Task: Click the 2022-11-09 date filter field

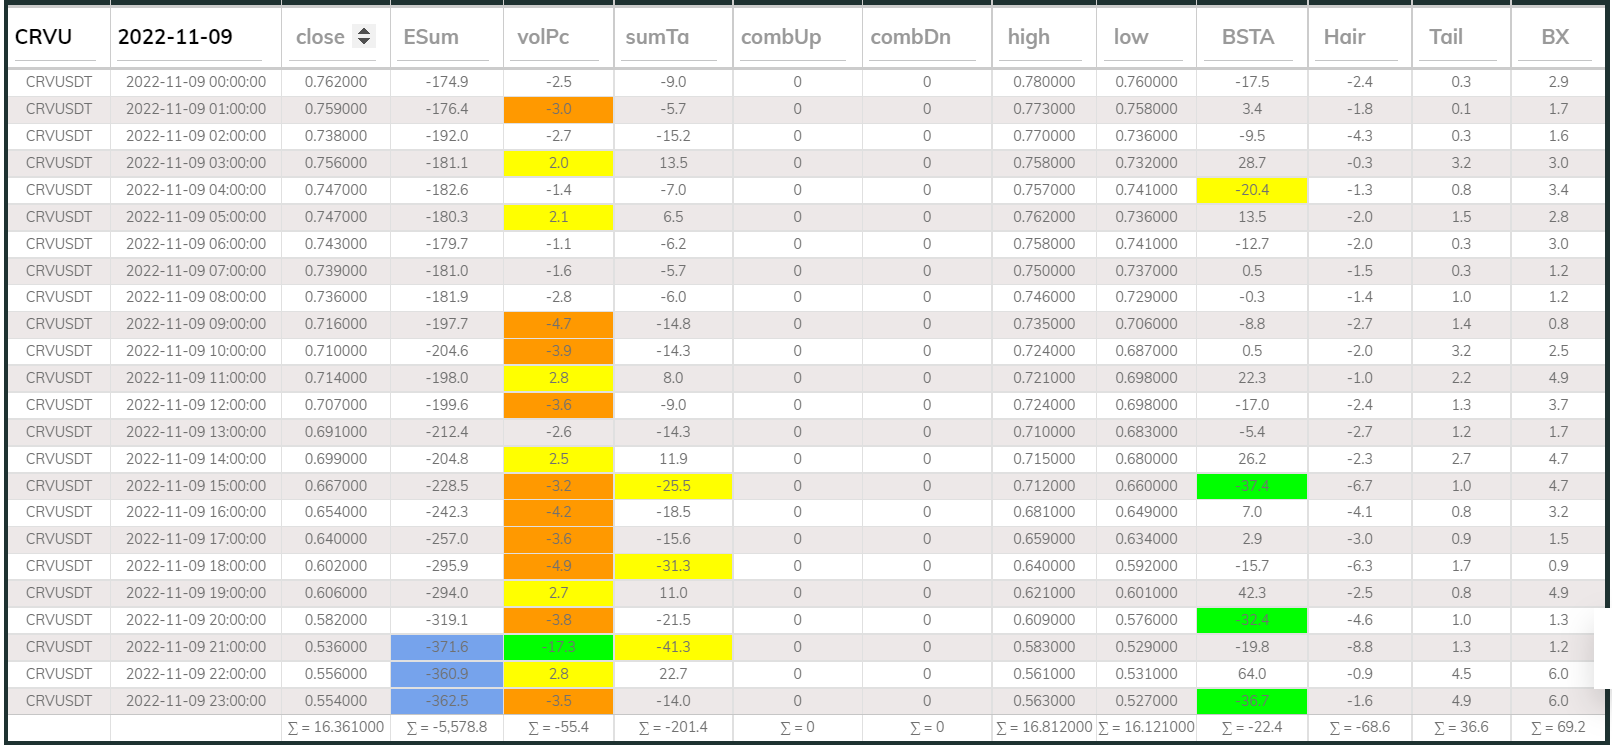Action: (x=188, y=37)
